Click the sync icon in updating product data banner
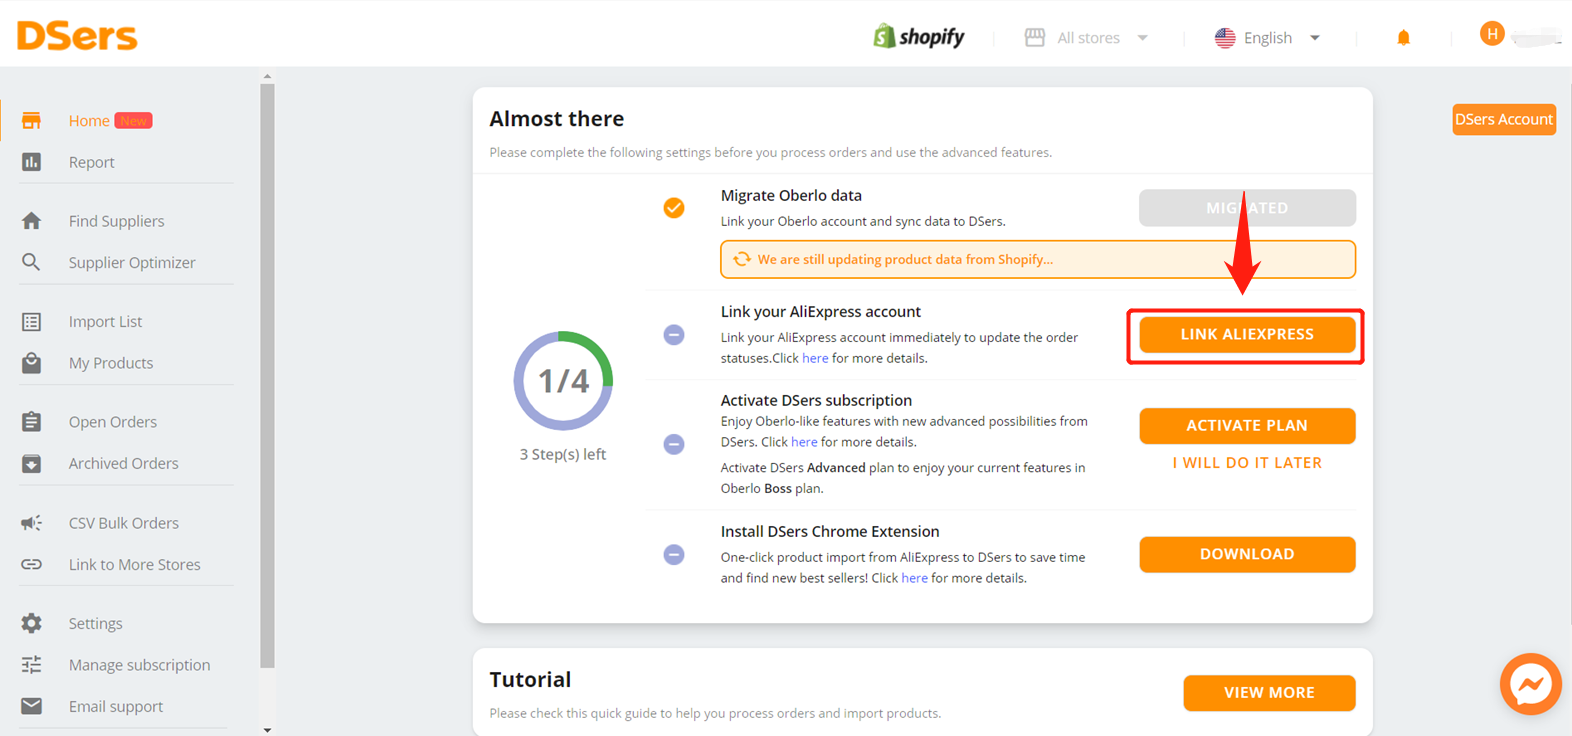Image resolution: width=1572 pixels, height=736 pixels. 742,260
